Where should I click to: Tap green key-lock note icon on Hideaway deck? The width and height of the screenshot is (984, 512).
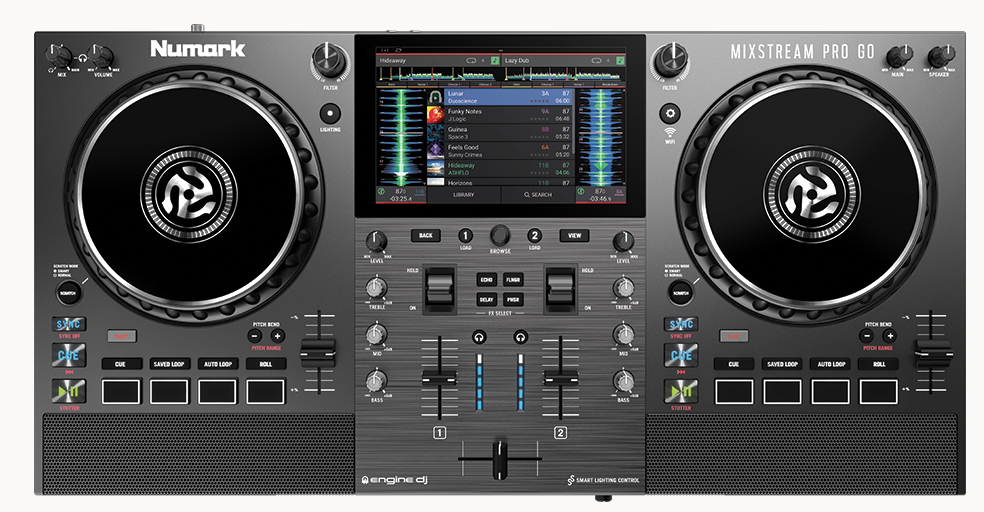click(495, 61)
